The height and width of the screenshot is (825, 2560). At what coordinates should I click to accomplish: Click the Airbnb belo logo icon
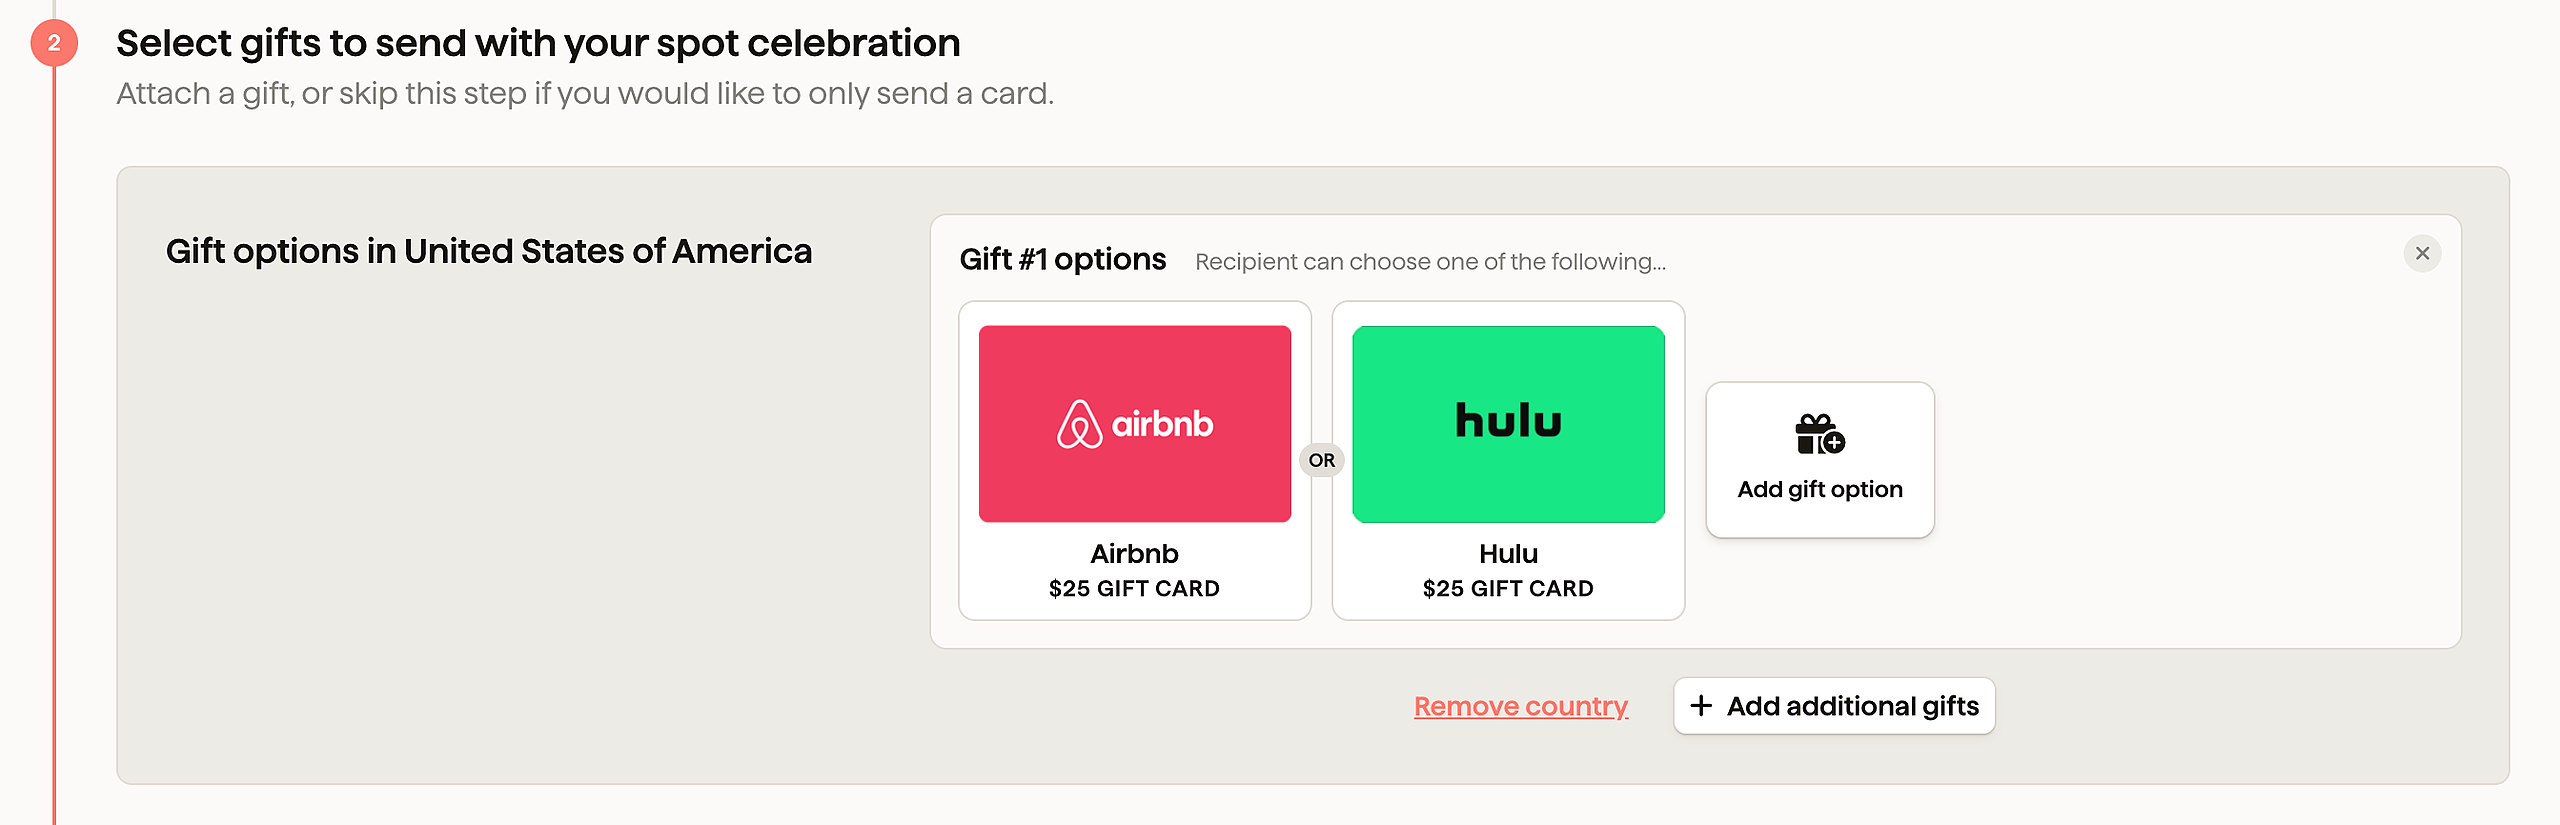pyautogui.click(x=1079, y=424)
